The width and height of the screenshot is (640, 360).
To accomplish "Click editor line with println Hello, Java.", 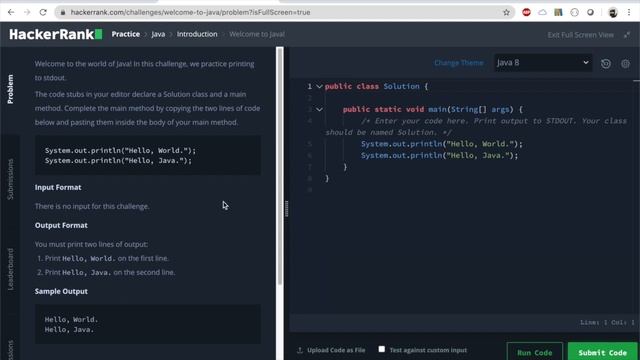I will 439,156.
